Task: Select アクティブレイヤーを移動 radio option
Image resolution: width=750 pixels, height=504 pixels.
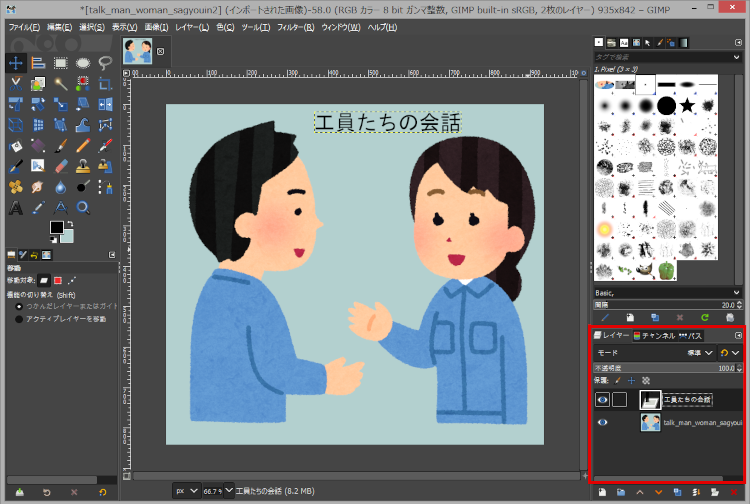Action: coord(19,319)
